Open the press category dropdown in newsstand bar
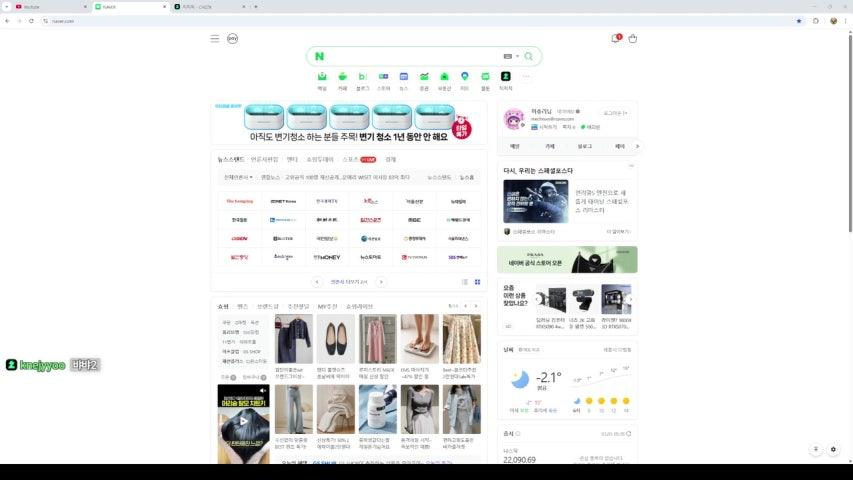 (238, 177)
